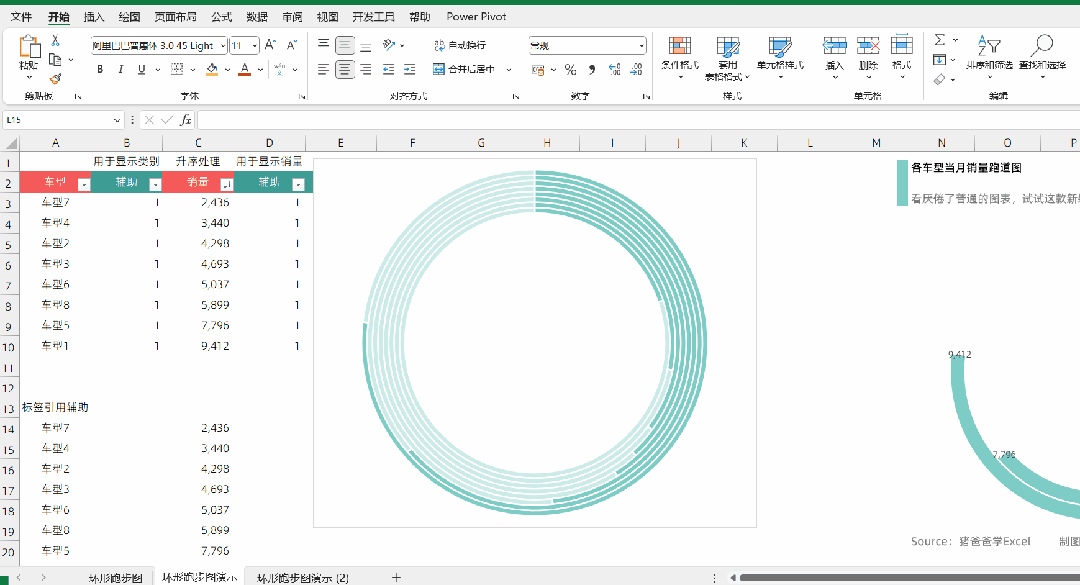Open Format as Table (套用表格格式)
The image size is (1080, 585).
point(727,58)
